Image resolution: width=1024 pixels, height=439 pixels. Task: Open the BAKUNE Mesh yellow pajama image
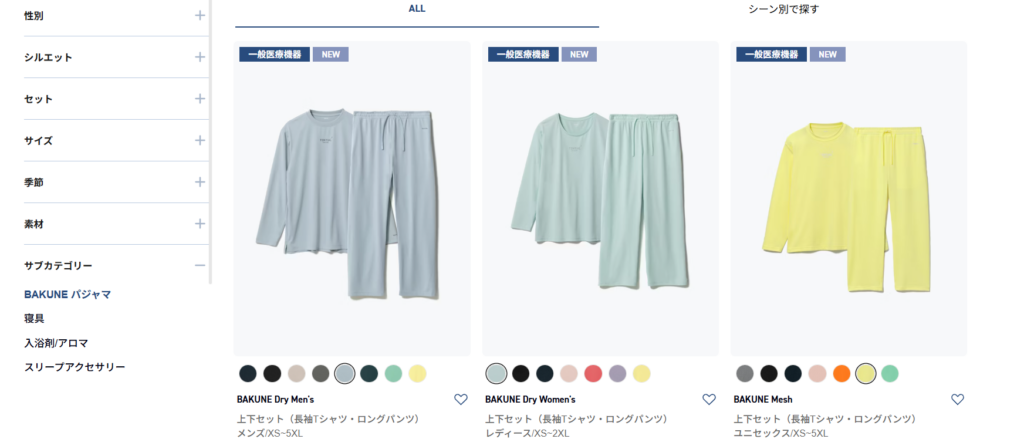click(x=848, y=200)
